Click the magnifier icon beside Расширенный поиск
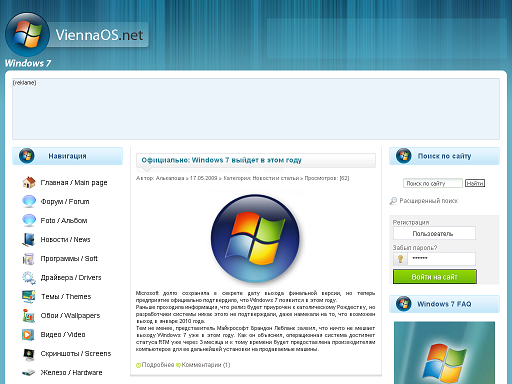The image size is (512, 384). coord(393,201)
